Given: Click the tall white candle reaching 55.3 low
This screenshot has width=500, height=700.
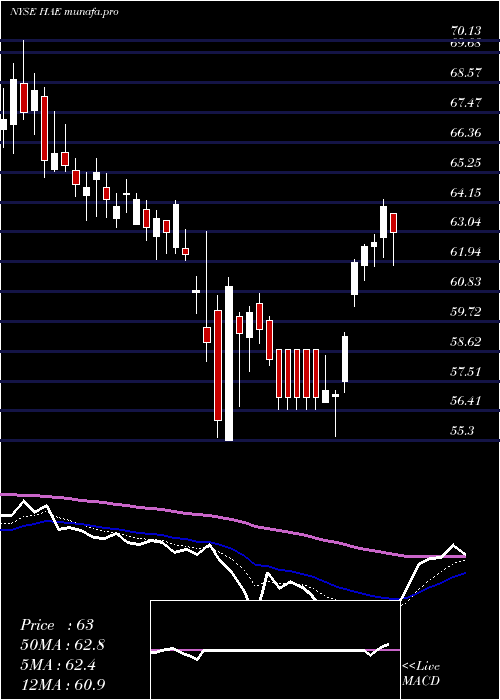Looking at the screenshot, I should pyautogui.click(x=229, y=363).
